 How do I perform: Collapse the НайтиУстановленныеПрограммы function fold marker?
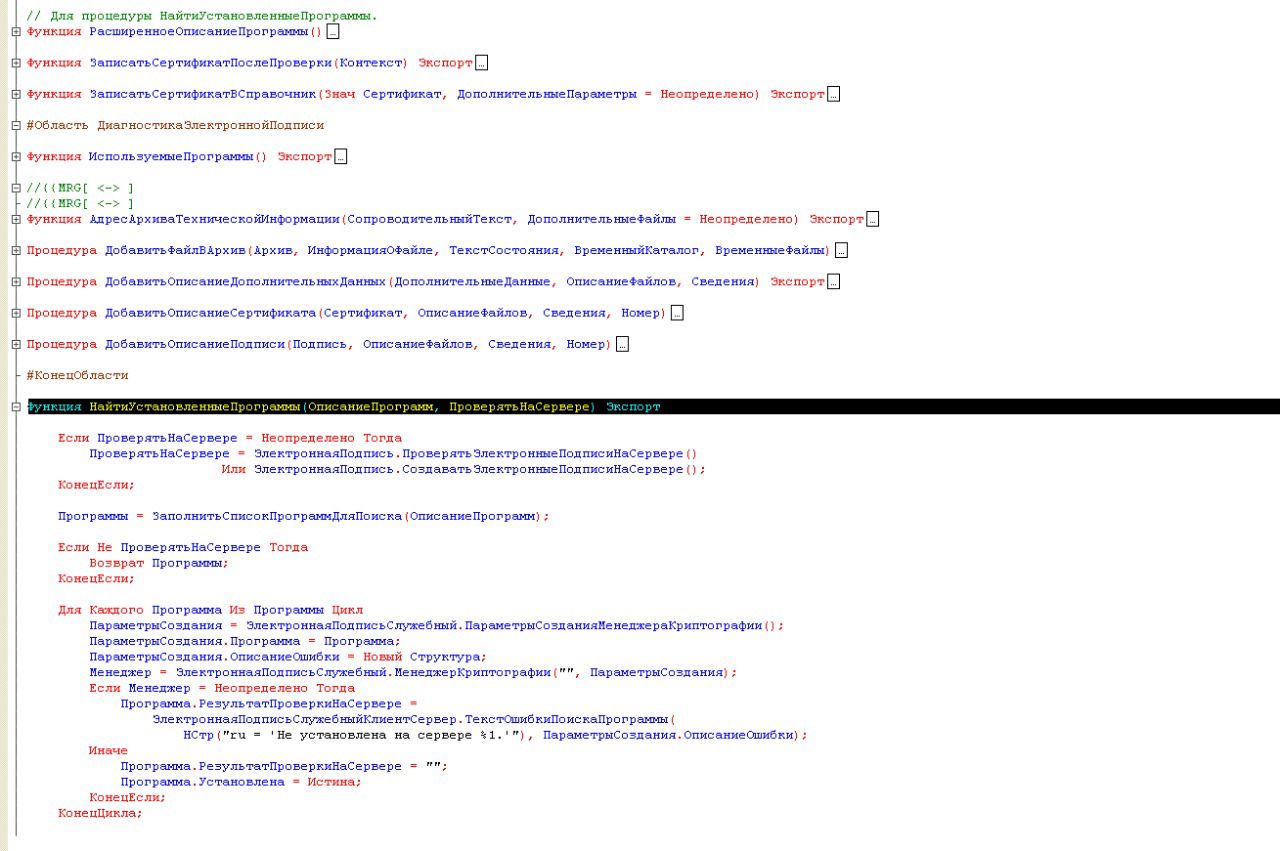click(x=15, y=407)
